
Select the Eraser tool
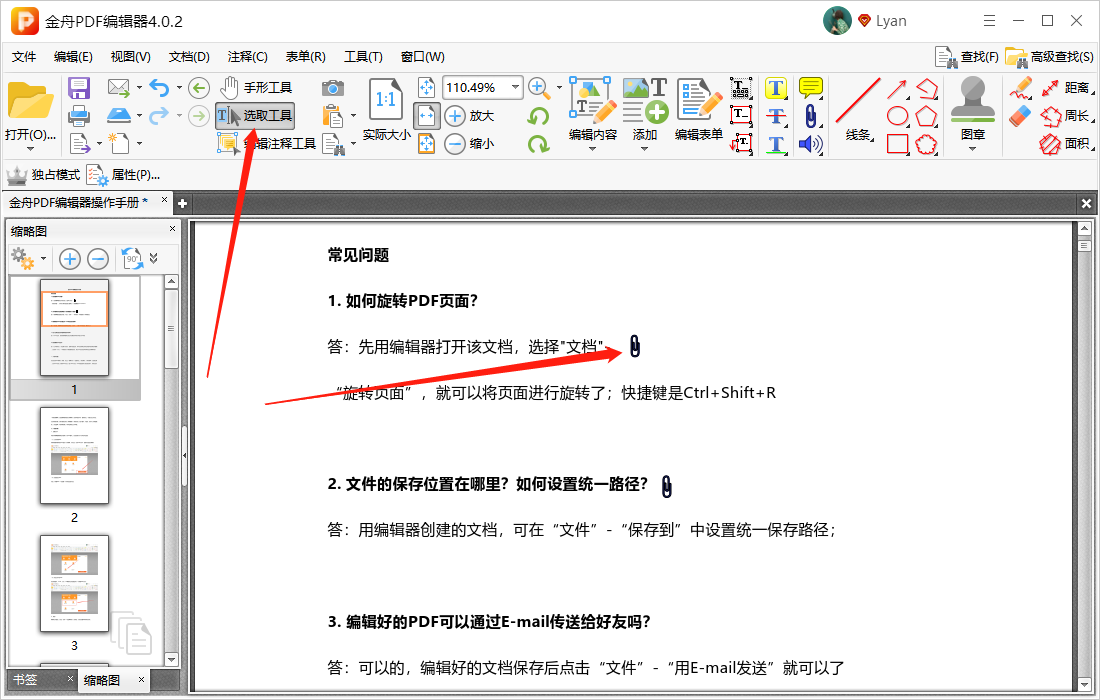(1020, 116)
